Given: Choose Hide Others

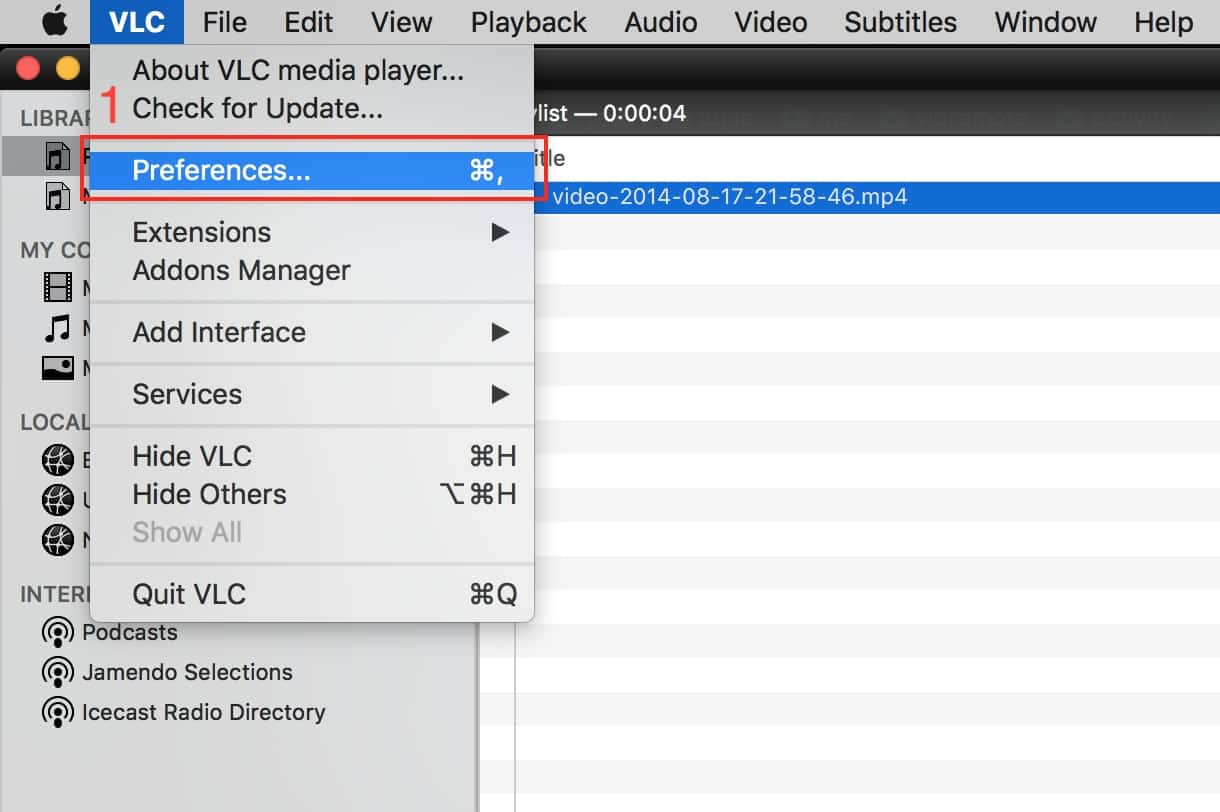Looking at the screenshot, I should [x=312, y=495].
